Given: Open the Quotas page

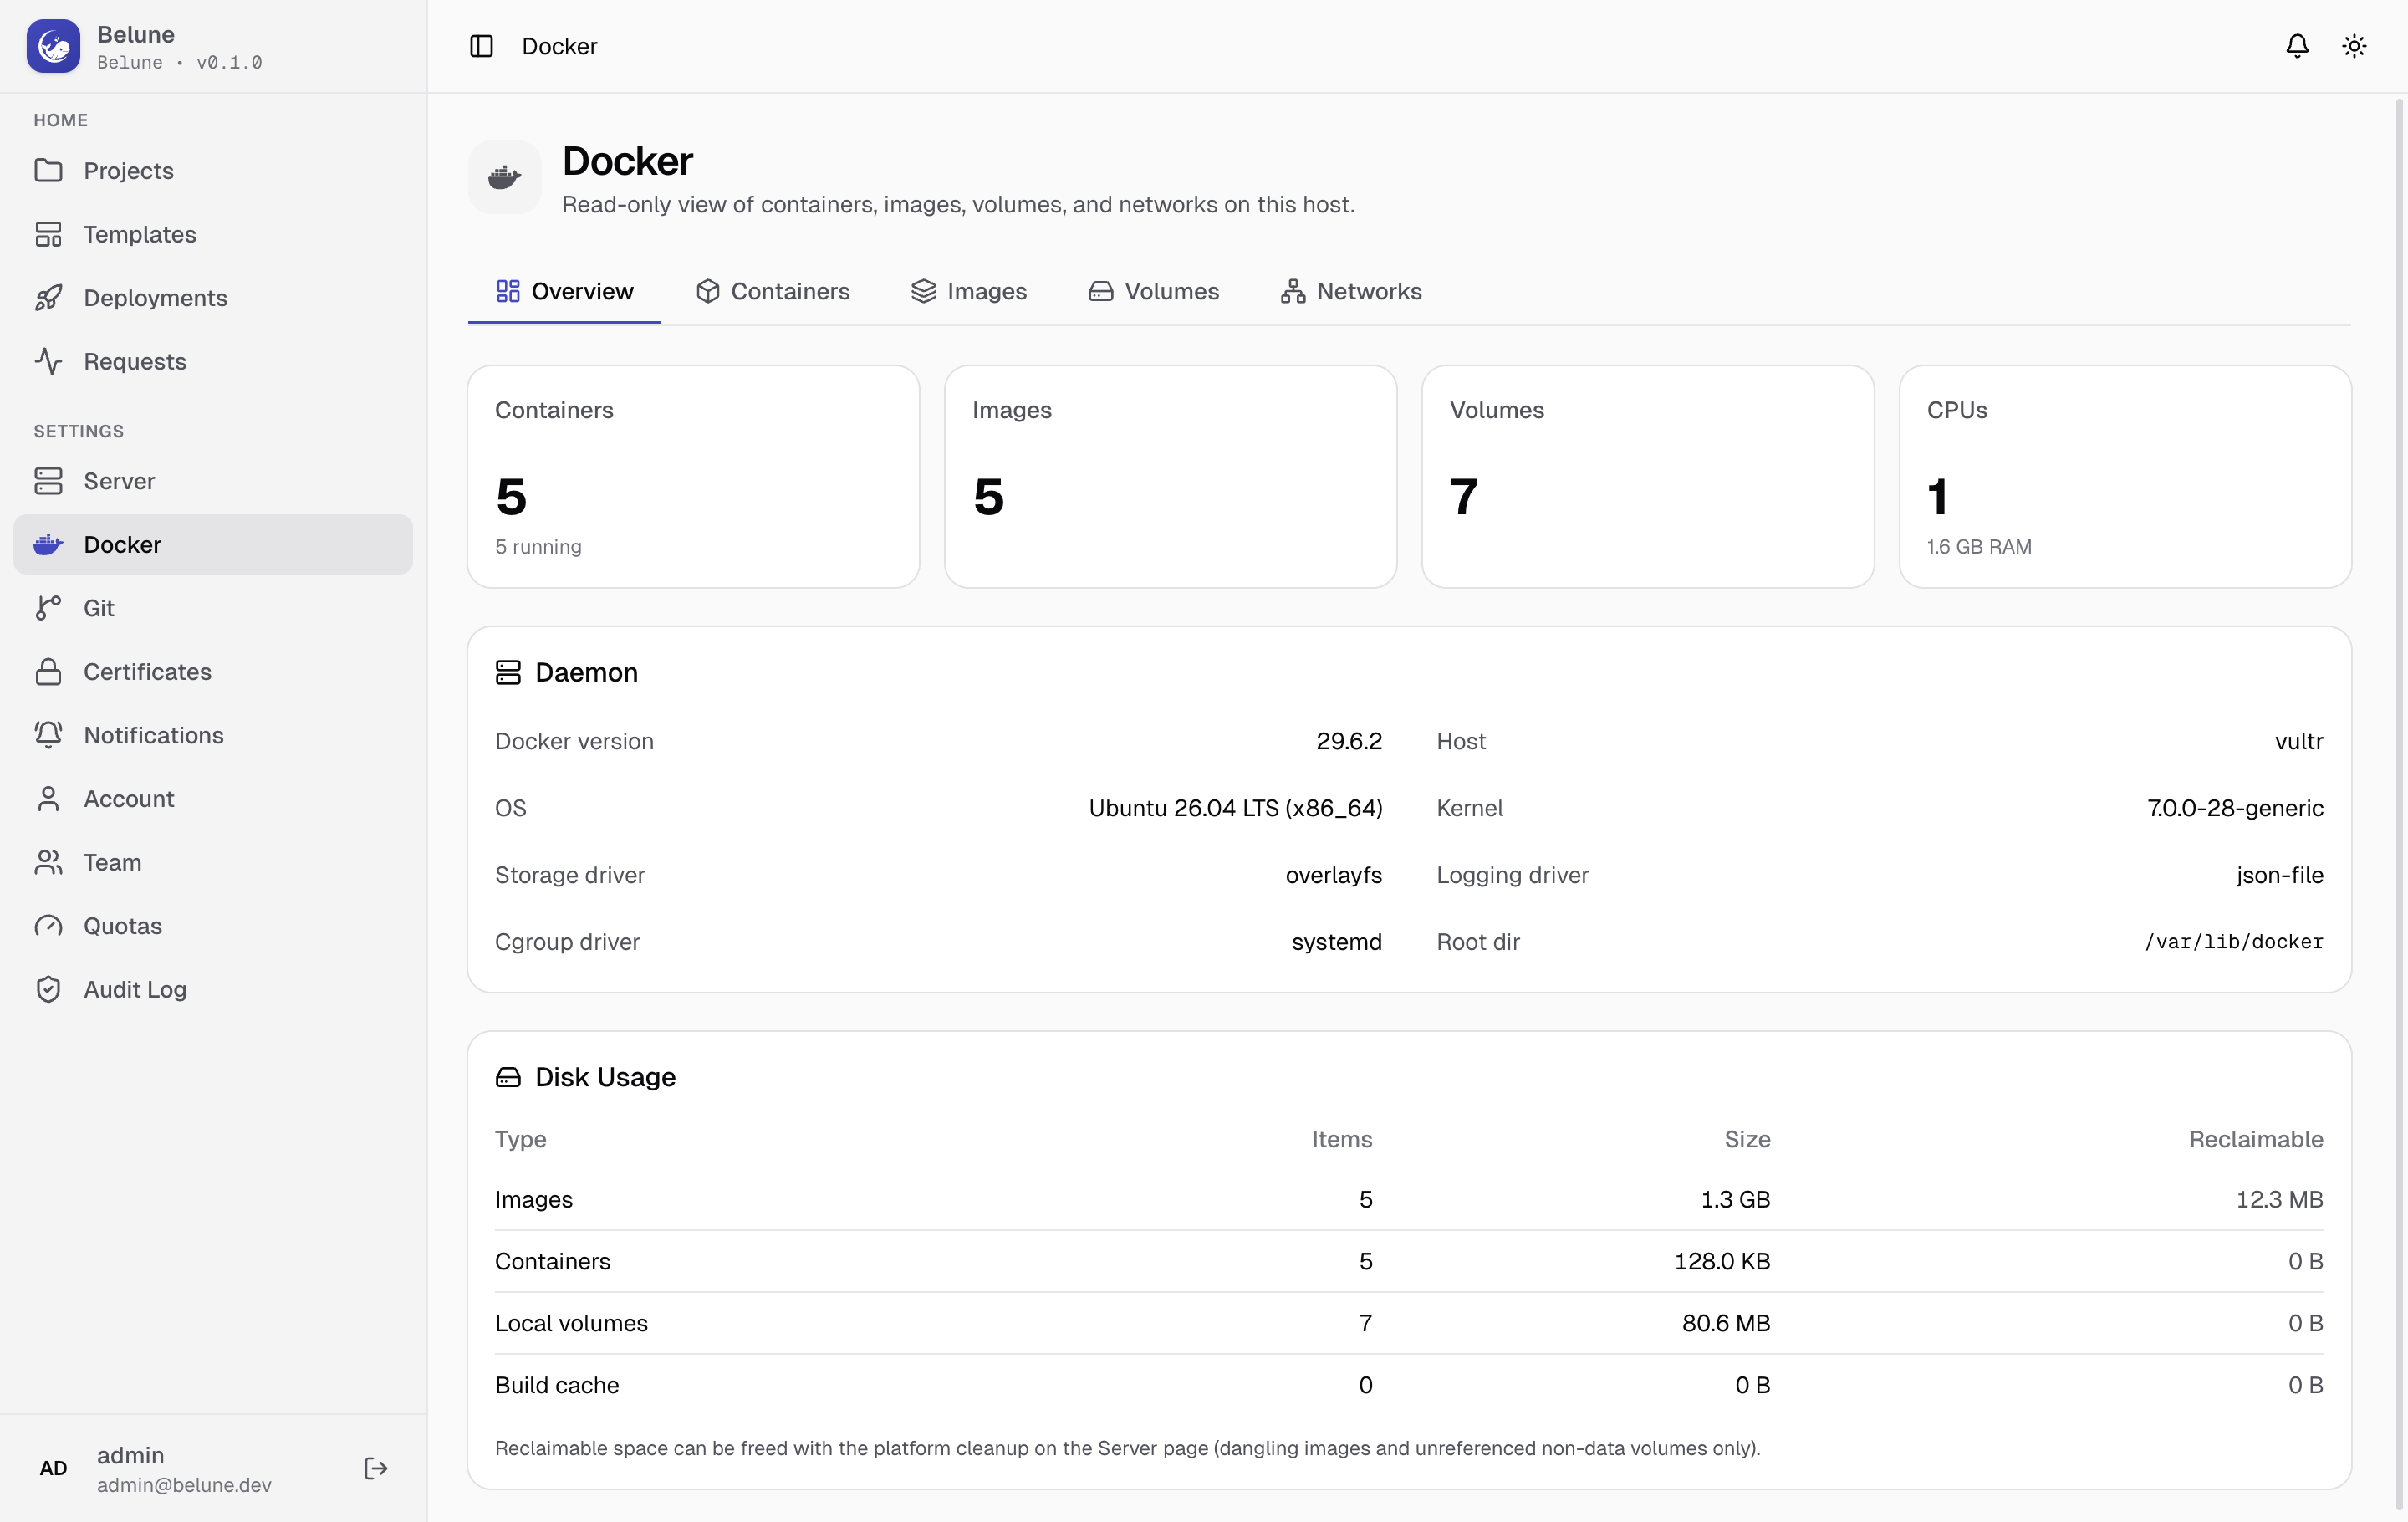Looking at the screenshot, I should tap(213, 925).
